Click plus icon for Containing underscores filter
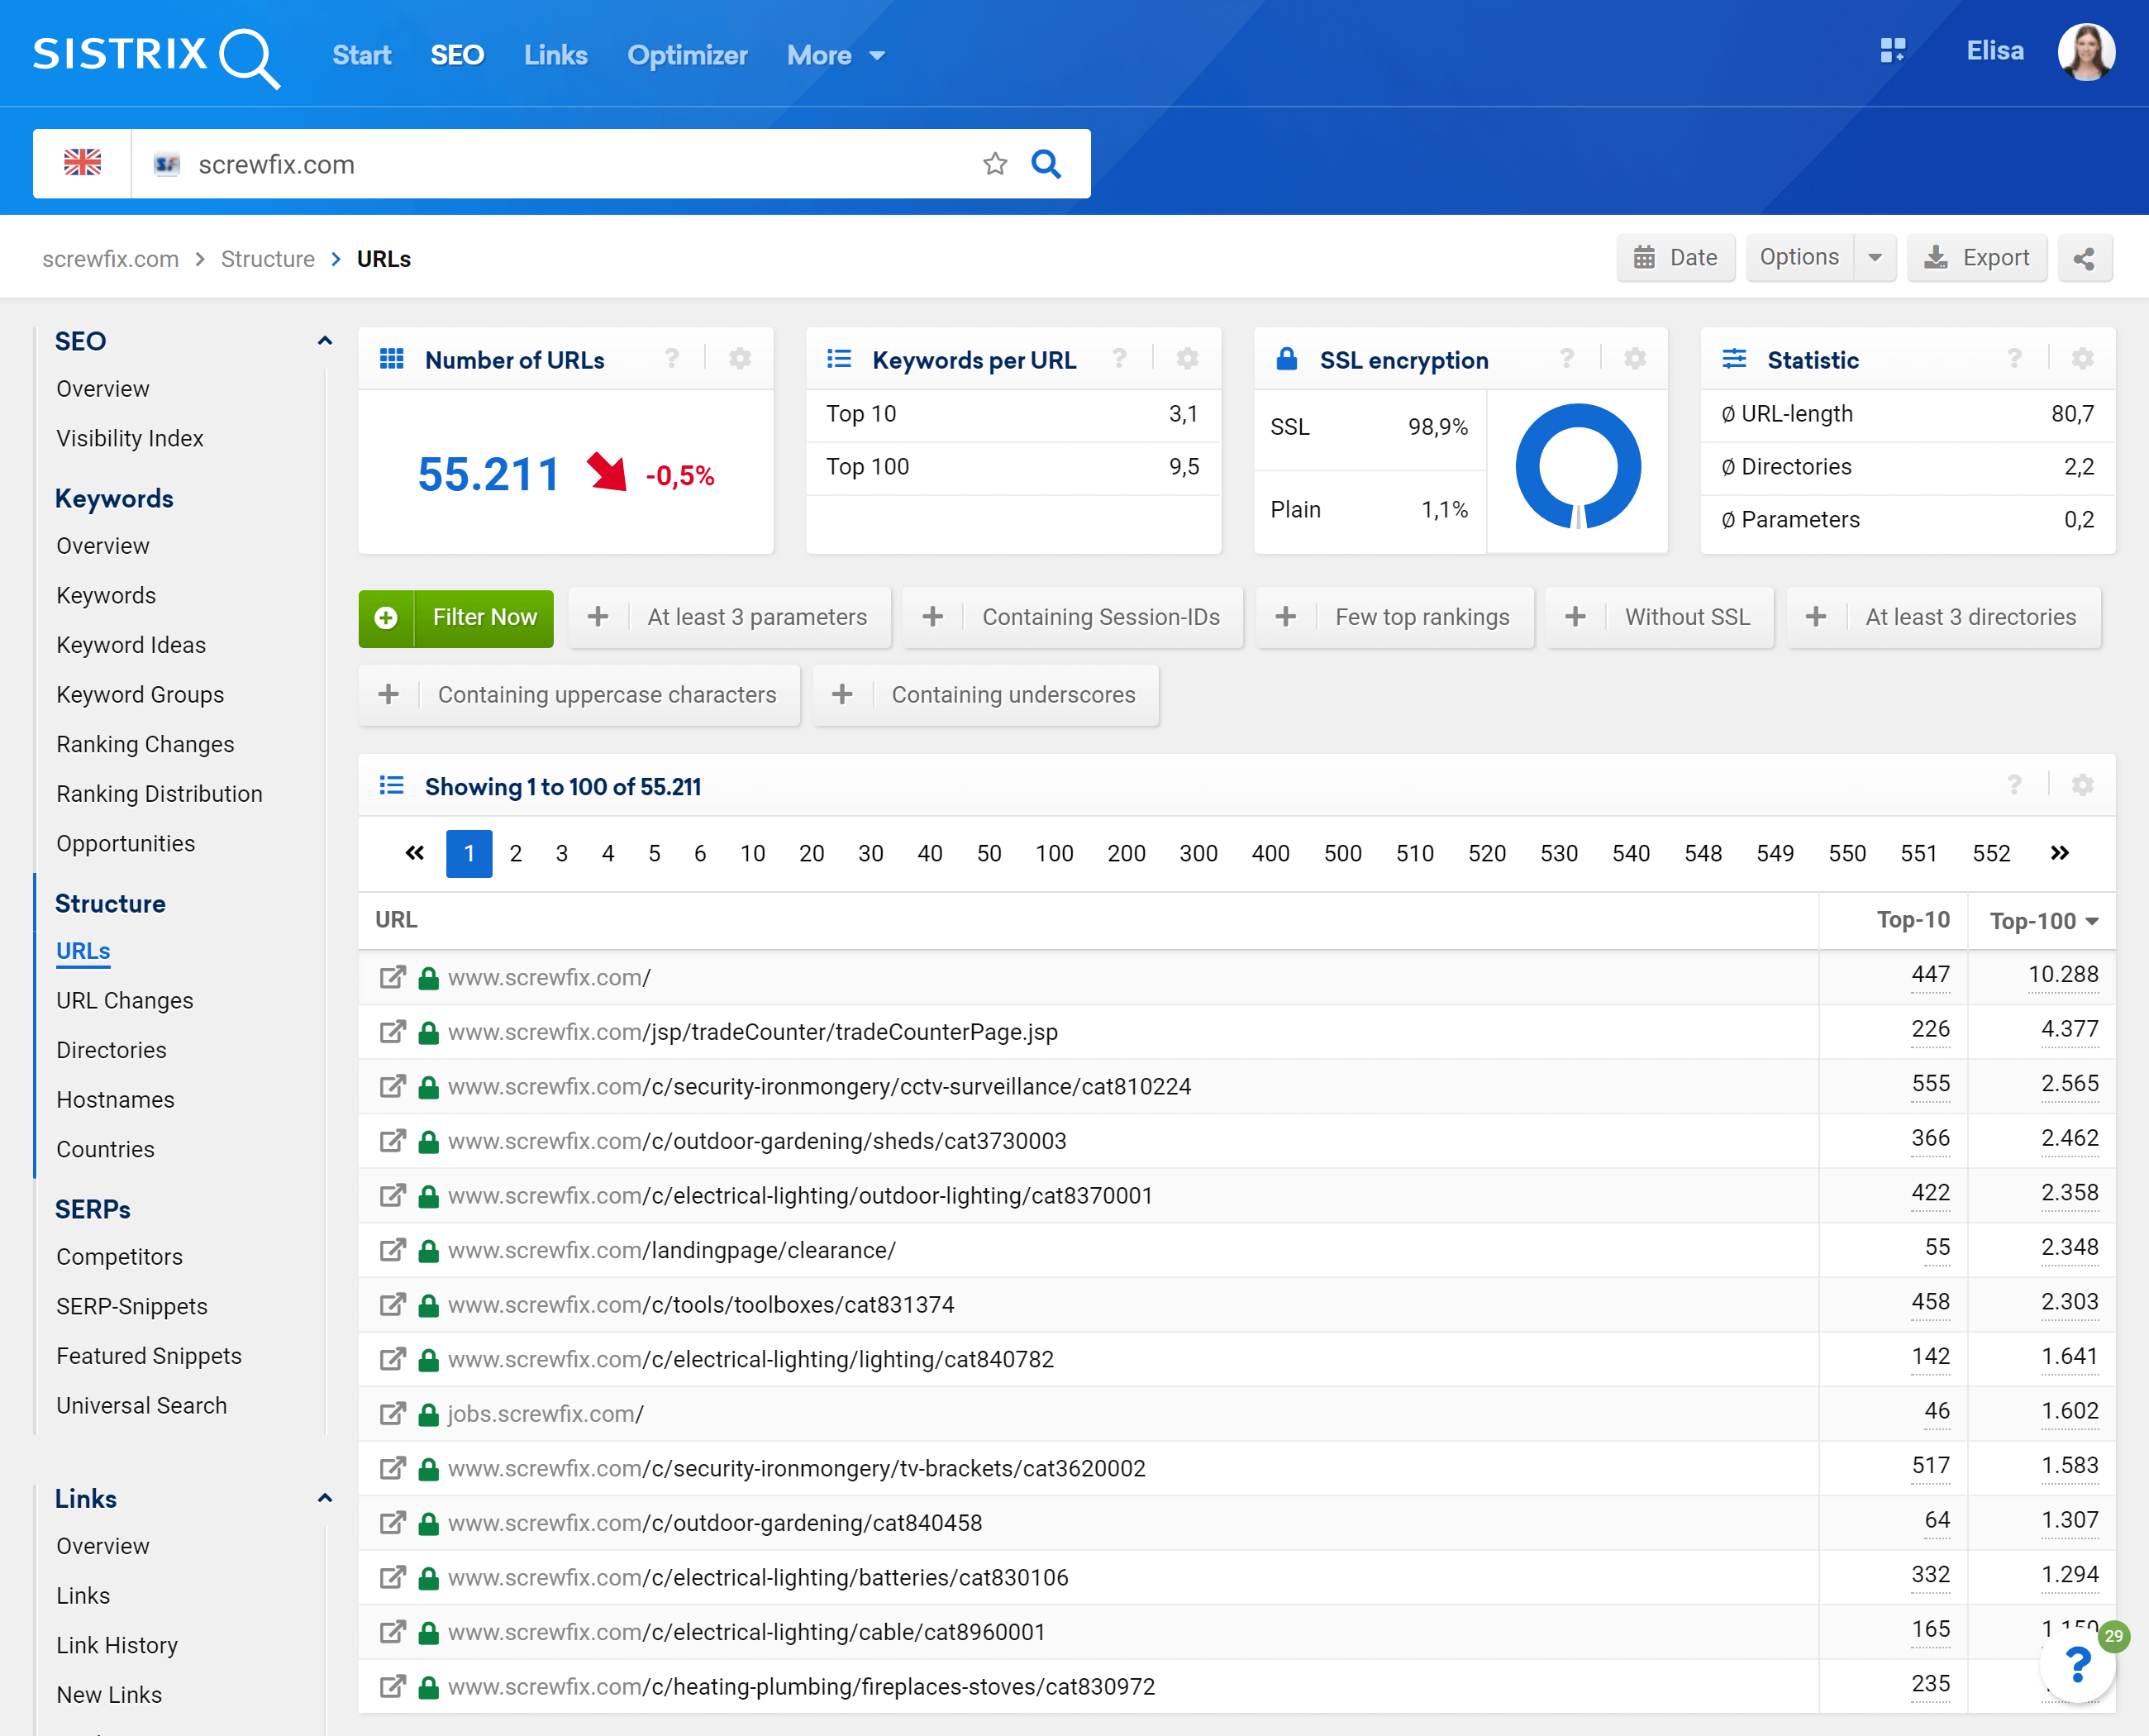The height and width of the screenshot is (1736, 2149). pos(842,694)
